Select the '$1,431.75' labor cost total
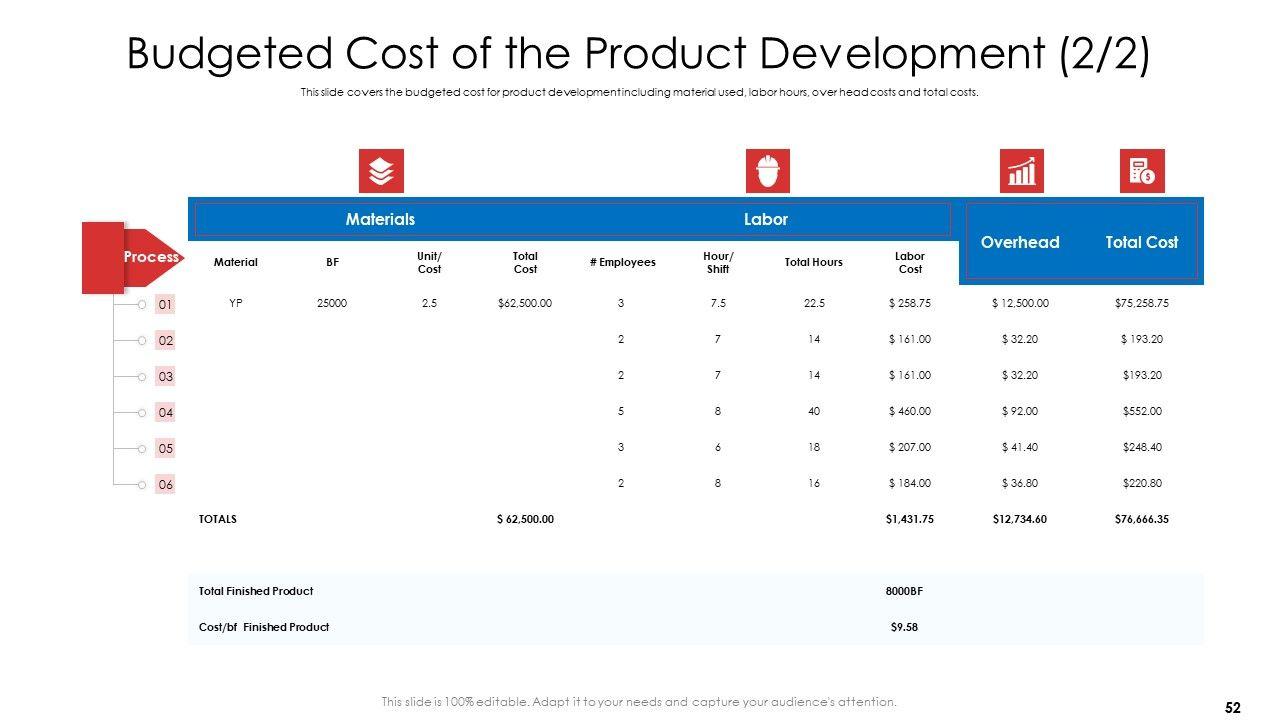 (910, 519)
